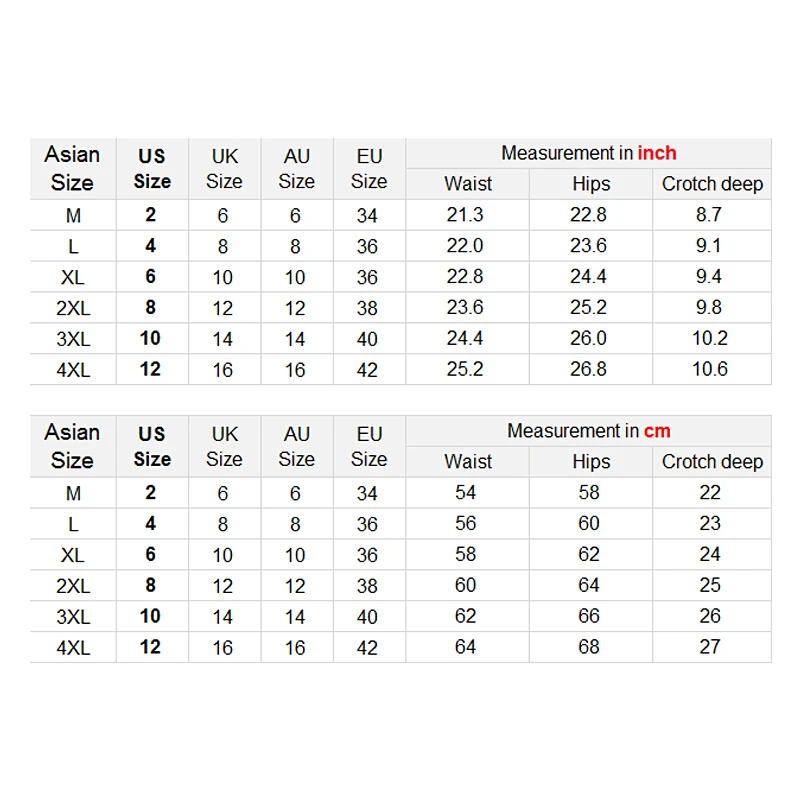Click the 9.1 crotch deep value

click(709, 246)
